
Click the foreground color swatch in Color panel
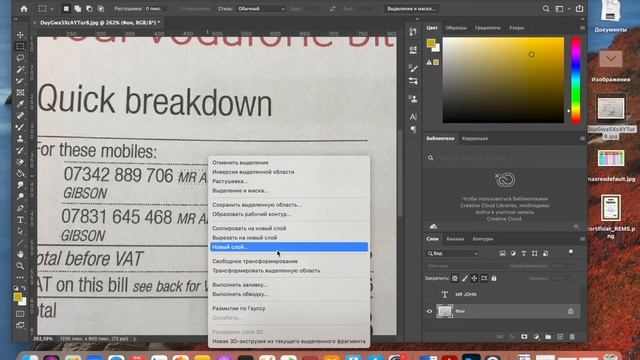pyautogui.click(x=431, y=43)
